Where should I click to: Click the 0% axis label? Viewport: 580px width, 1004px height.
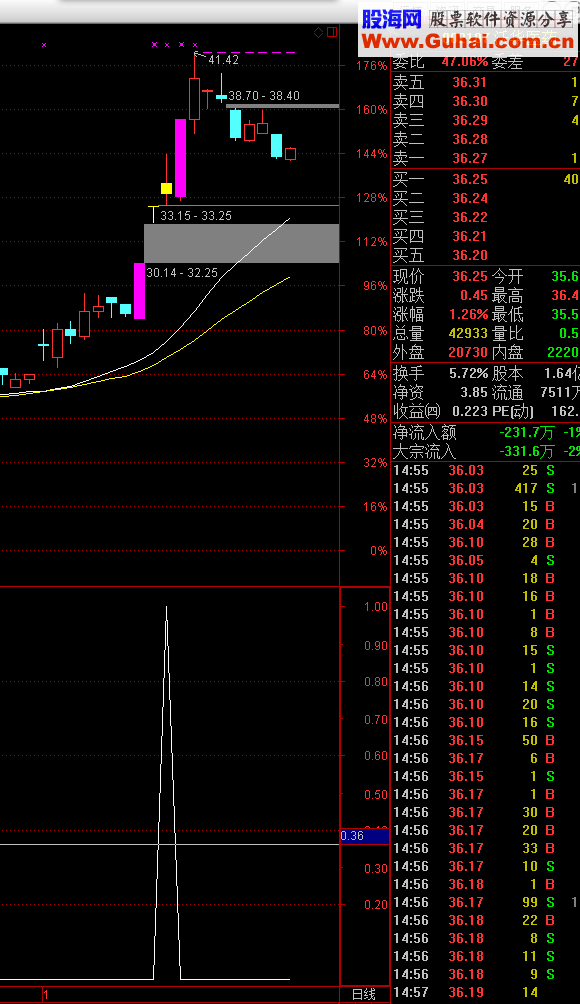pyautogui.click(x=378, y=550)
